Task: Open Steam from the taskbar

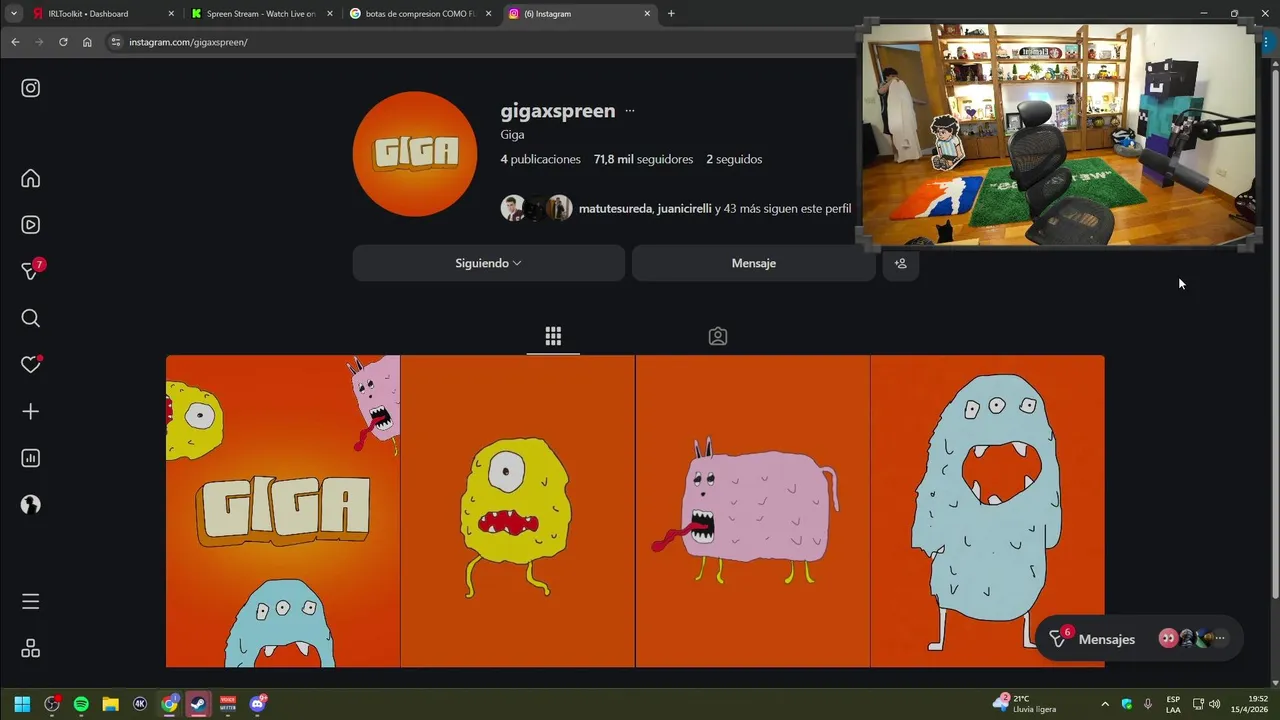Action: [x=199, y=704]
